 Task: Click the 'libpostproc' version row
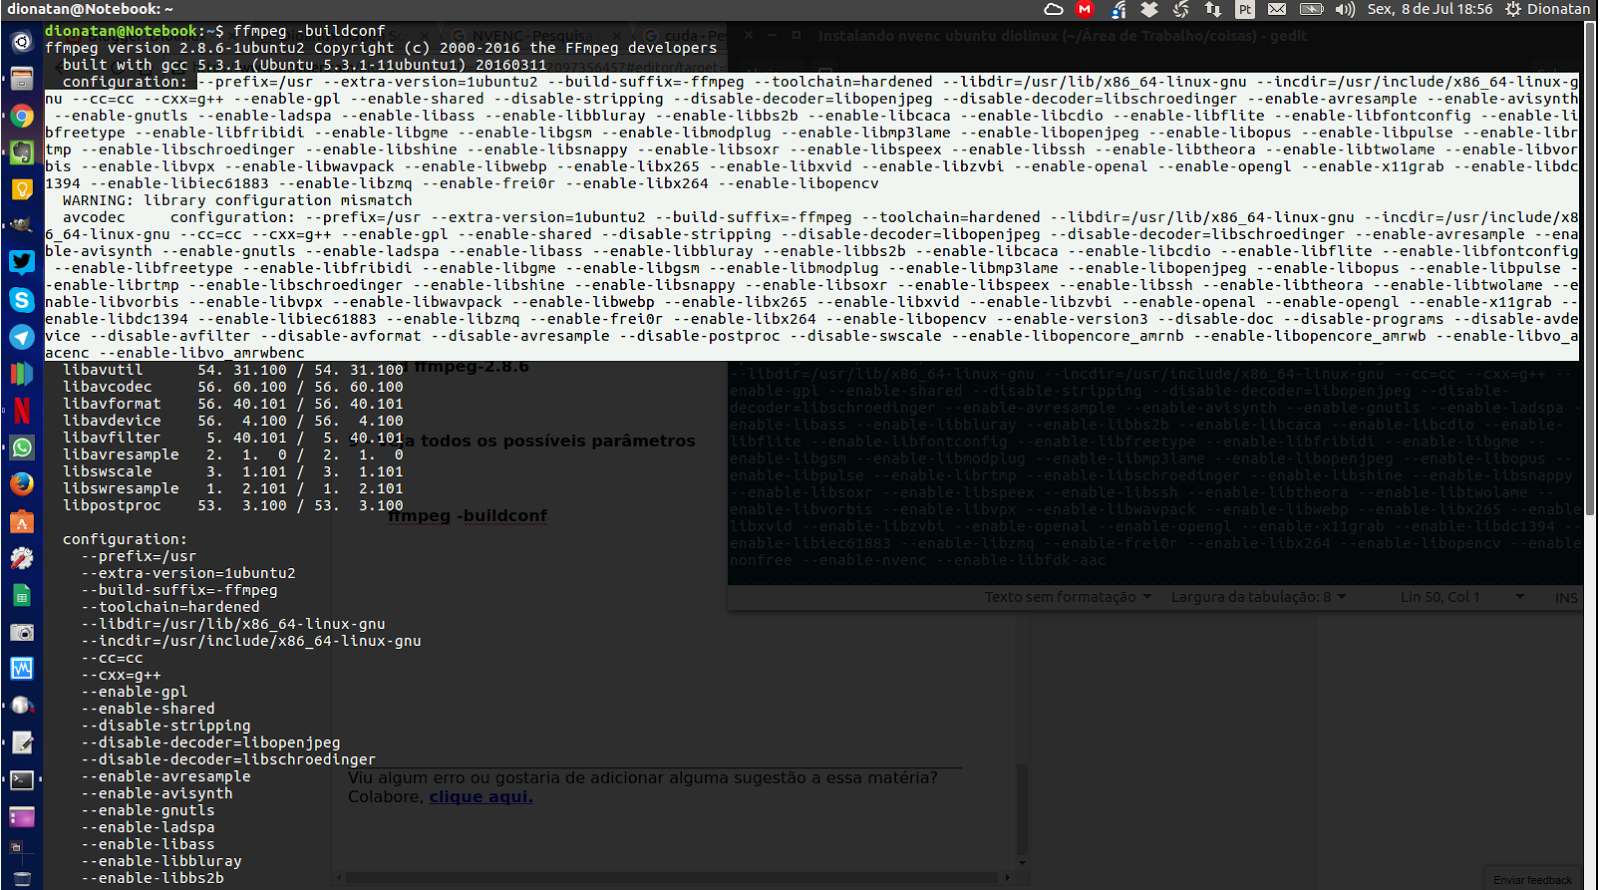(x=233, y=506)
